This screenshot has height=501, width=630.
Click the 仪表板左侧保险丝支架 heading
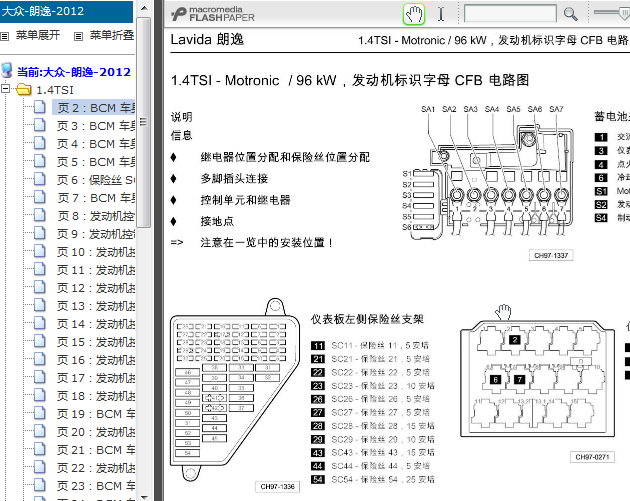click(x=367, y=319)
